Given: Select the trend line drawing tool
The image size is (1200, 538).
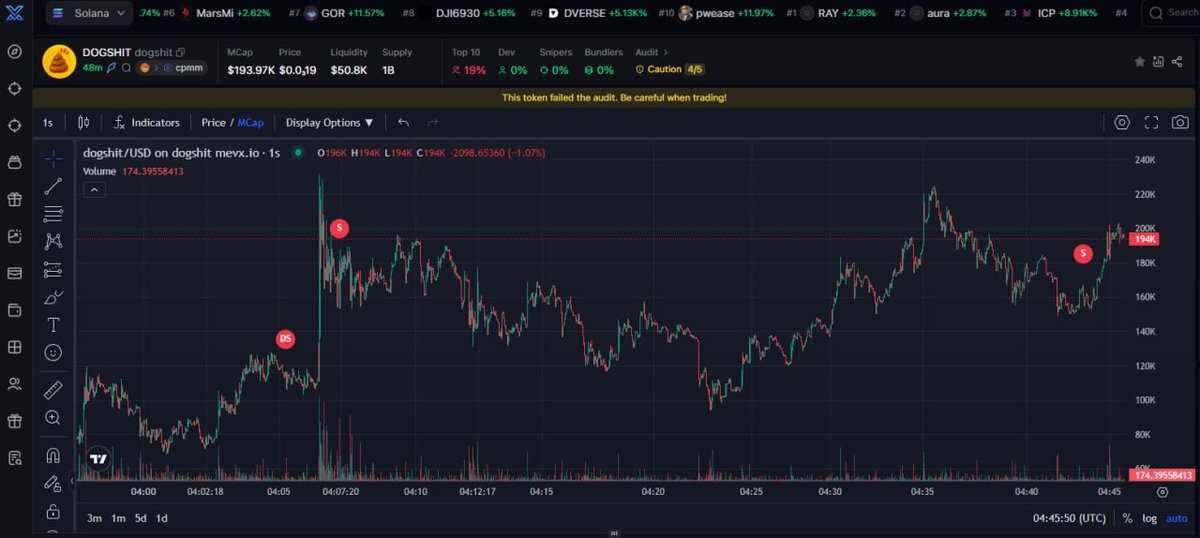Looking at the screenshot, I should [53, 186].
